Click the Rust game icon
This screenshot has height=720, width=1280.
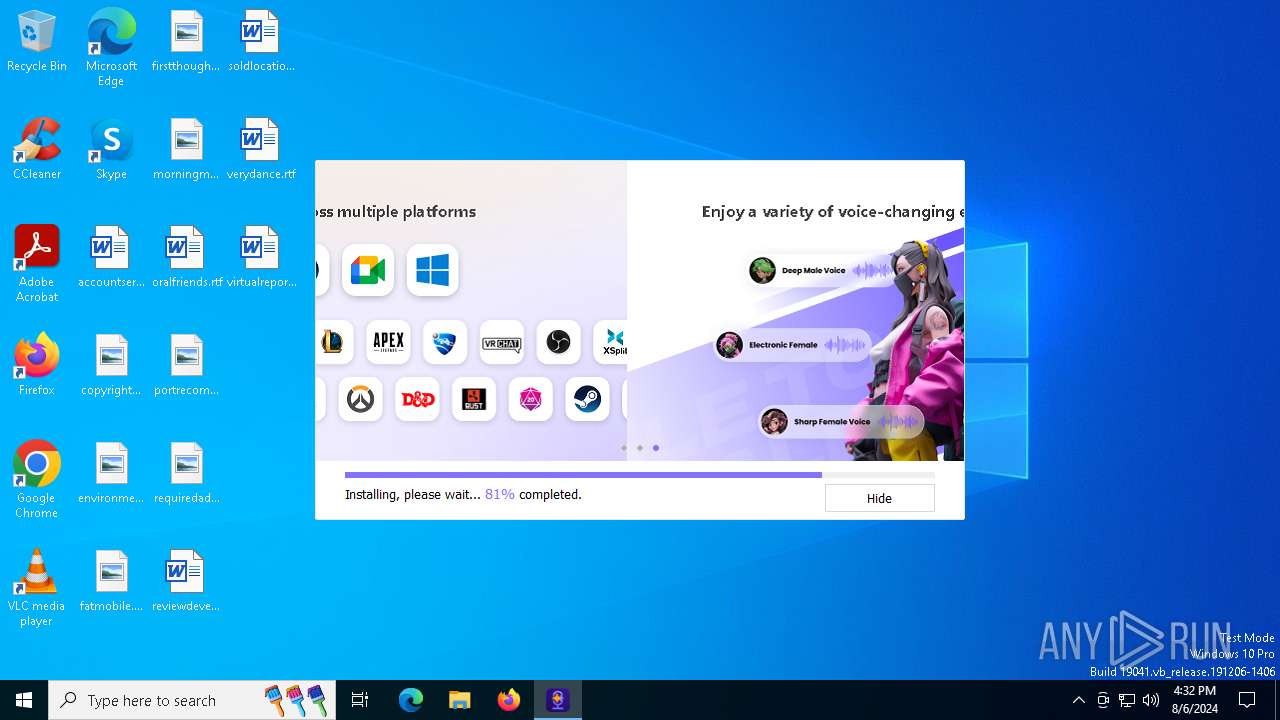tap(474, 400)
